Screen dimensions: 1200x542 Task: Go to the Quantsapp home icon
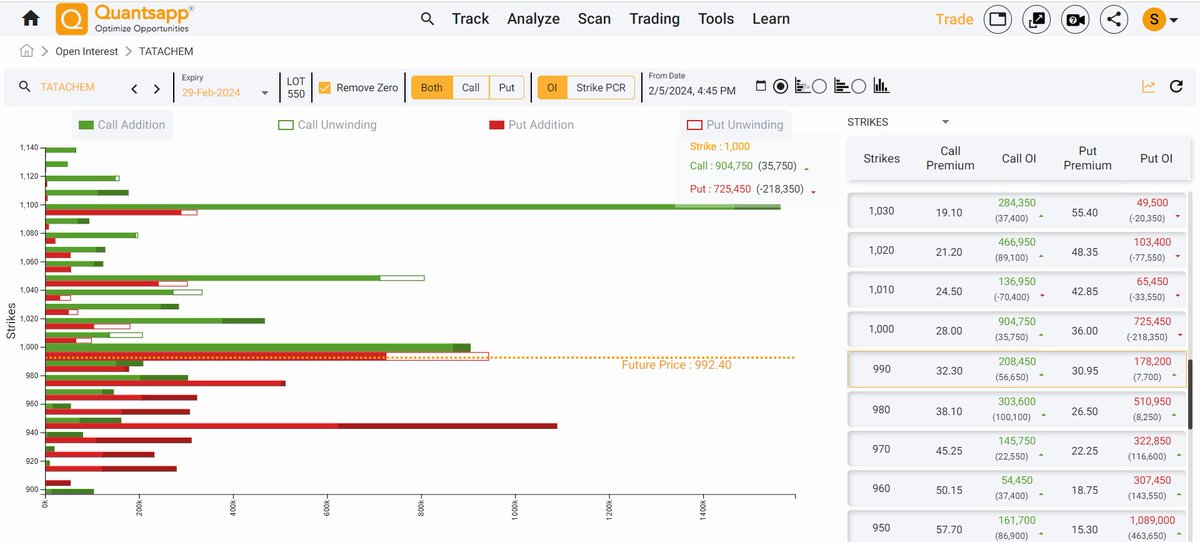(x=31, y=18)
